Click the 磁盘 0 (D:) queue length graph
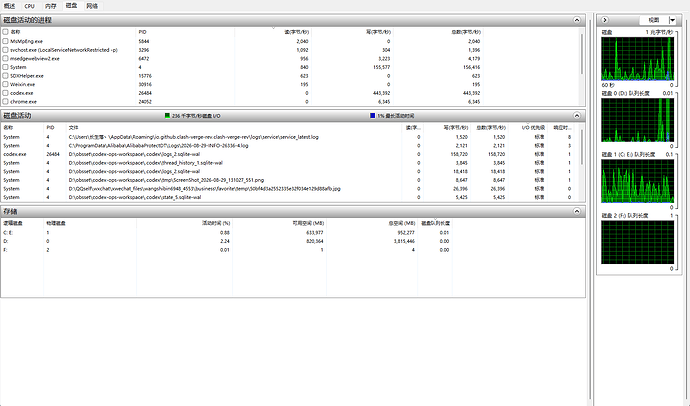 (x=637, y=120)
